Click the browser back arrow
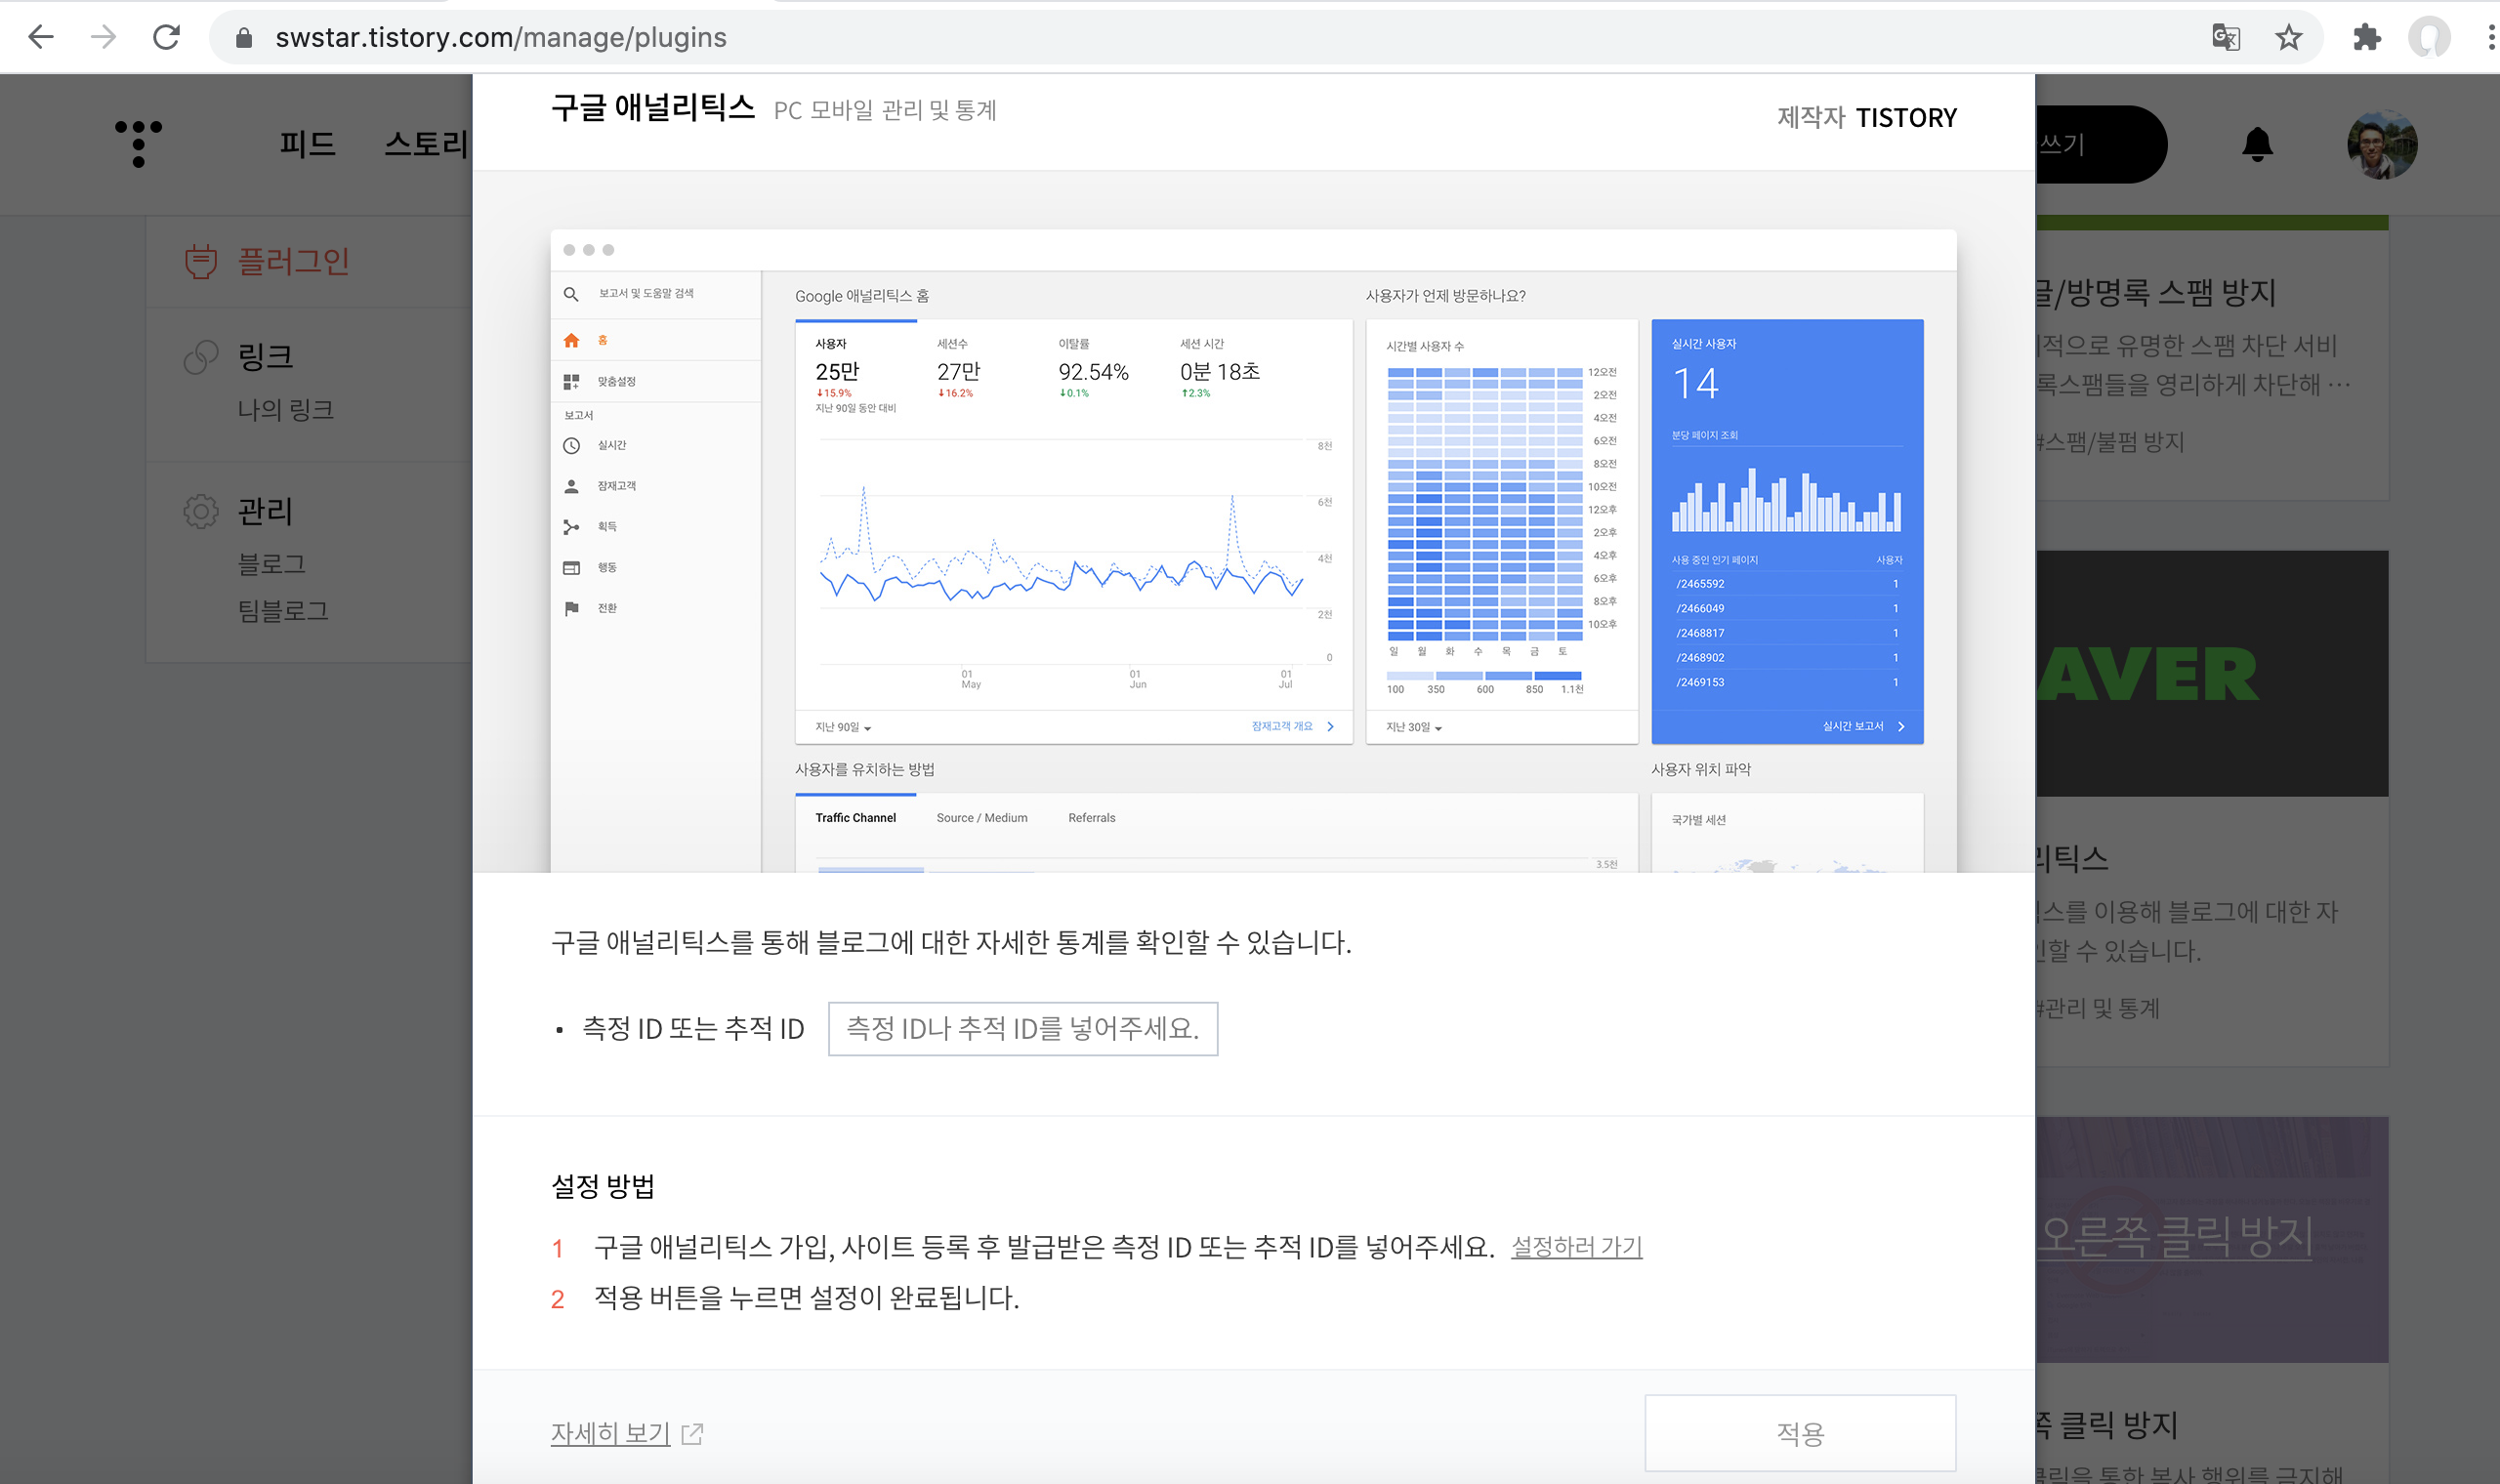 (x=41, y=38)
